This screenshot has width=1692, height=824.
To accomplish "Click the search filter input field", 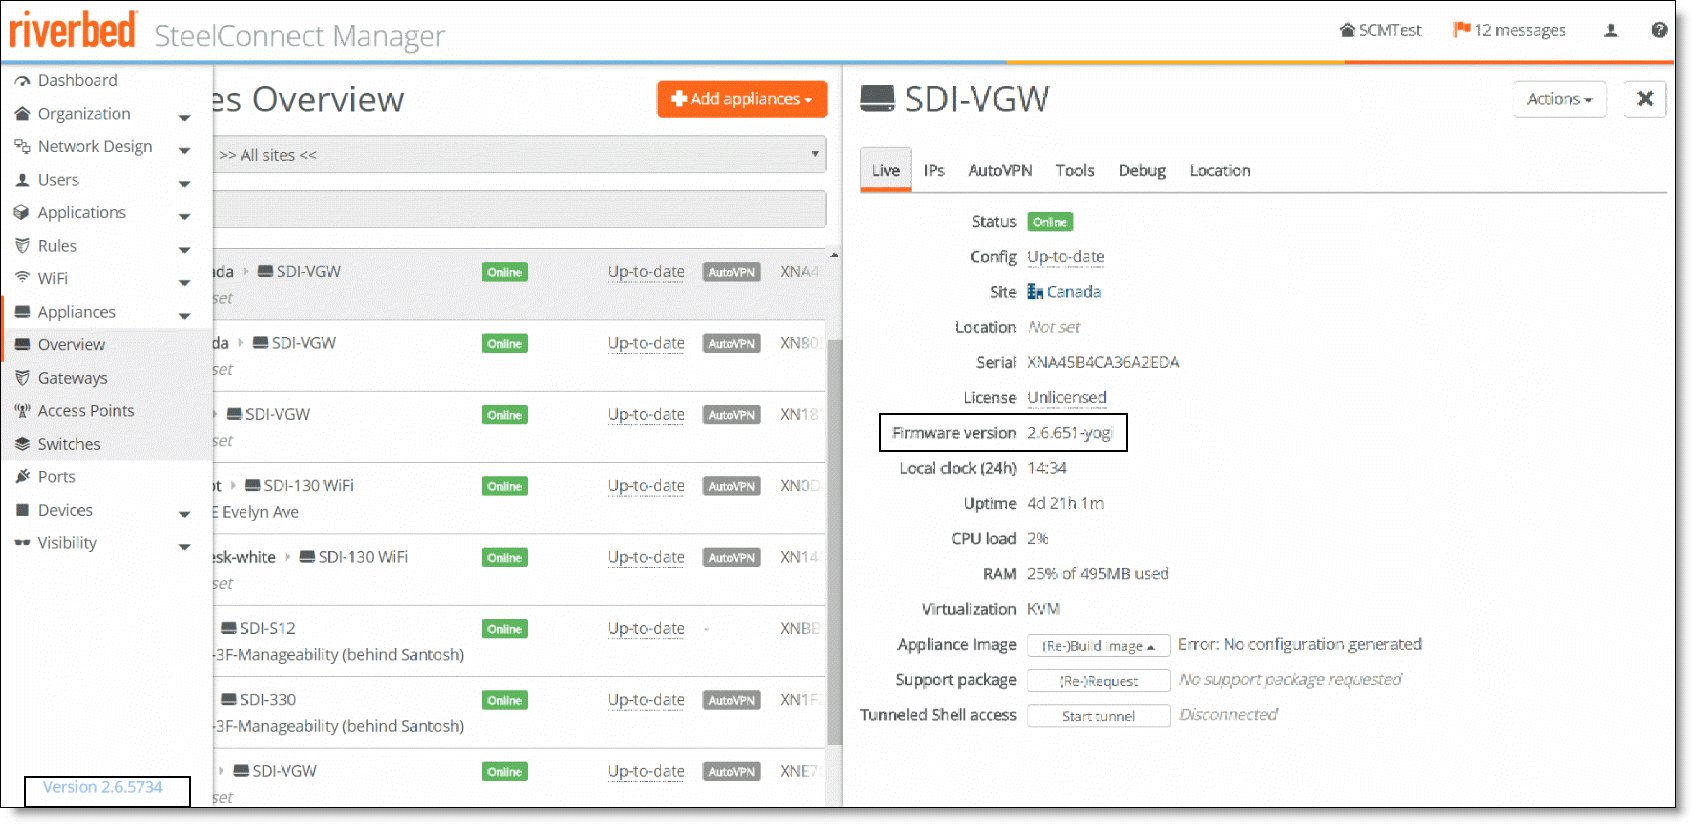I will tap(520, 209).
